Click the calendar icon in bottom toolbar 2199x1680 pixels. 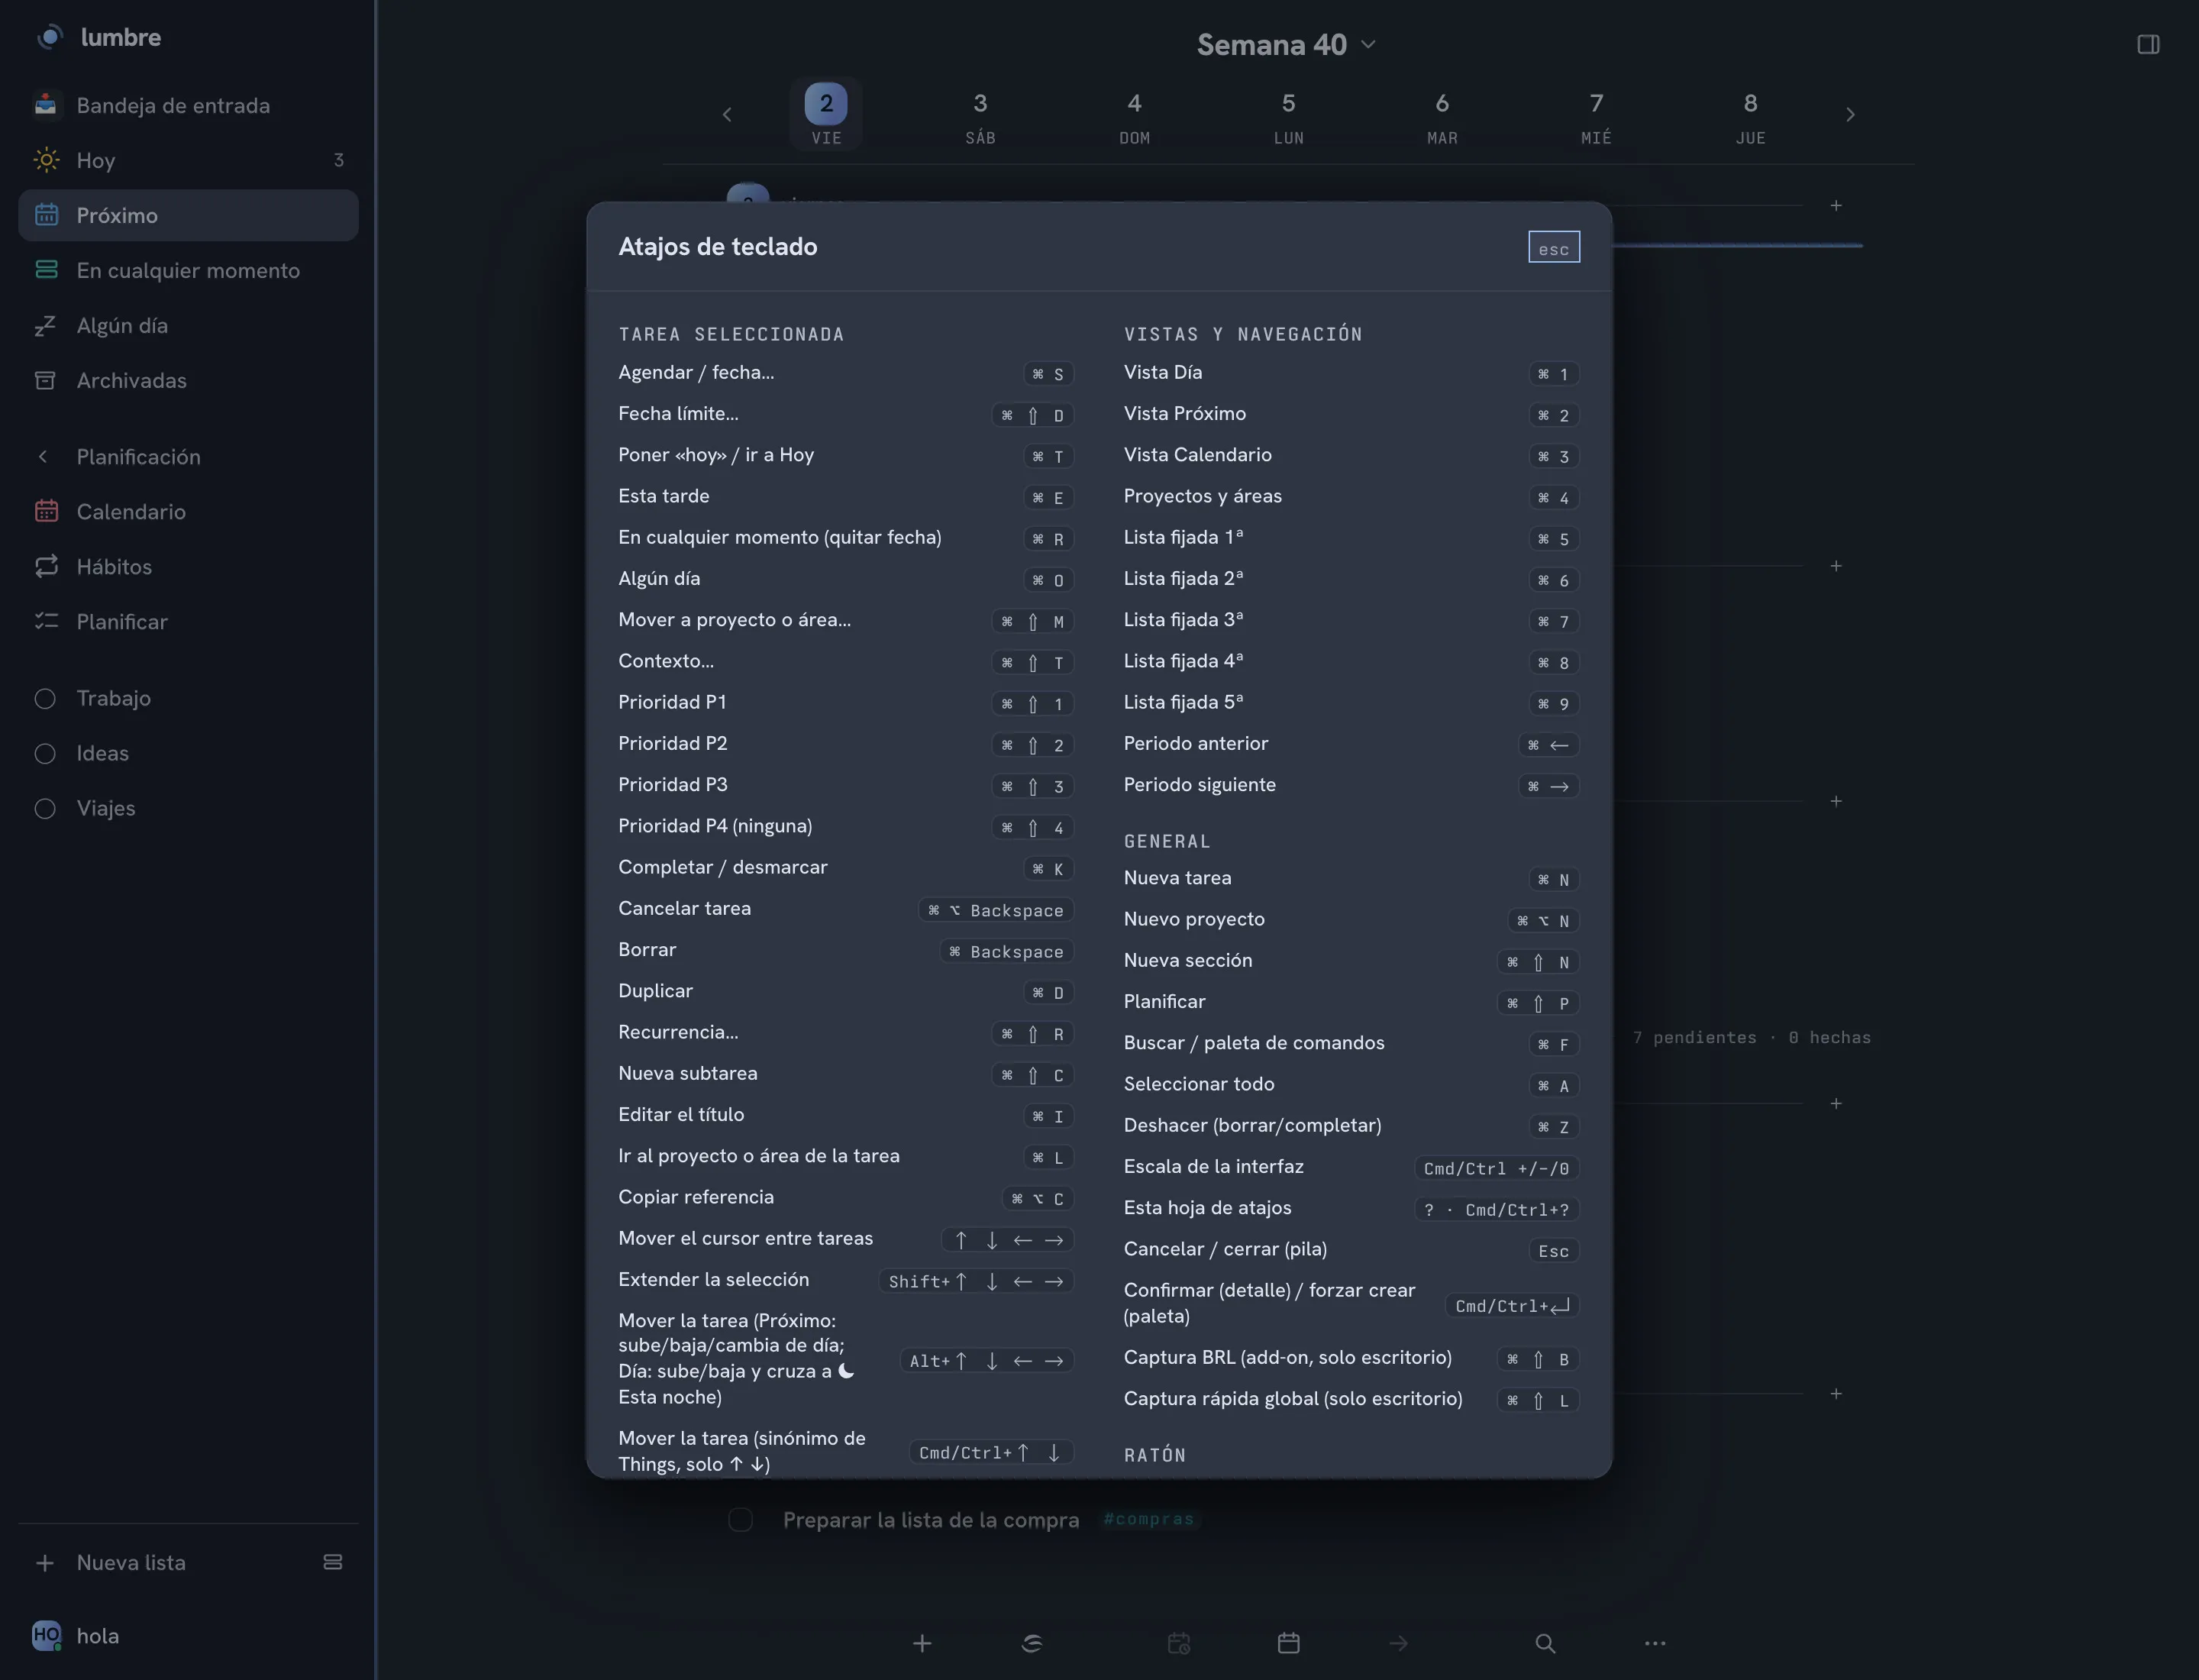pyautogui.click(x=1288, y=1643)
